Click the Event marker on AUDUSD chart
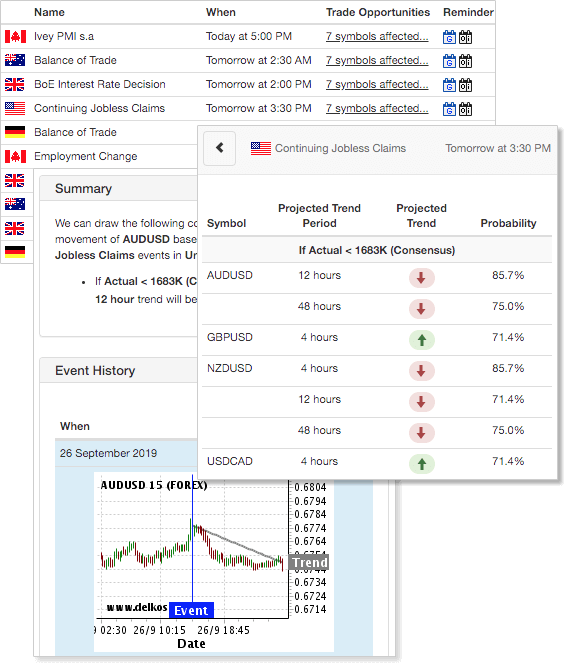The image size is (564, 663). coord(191,610)
